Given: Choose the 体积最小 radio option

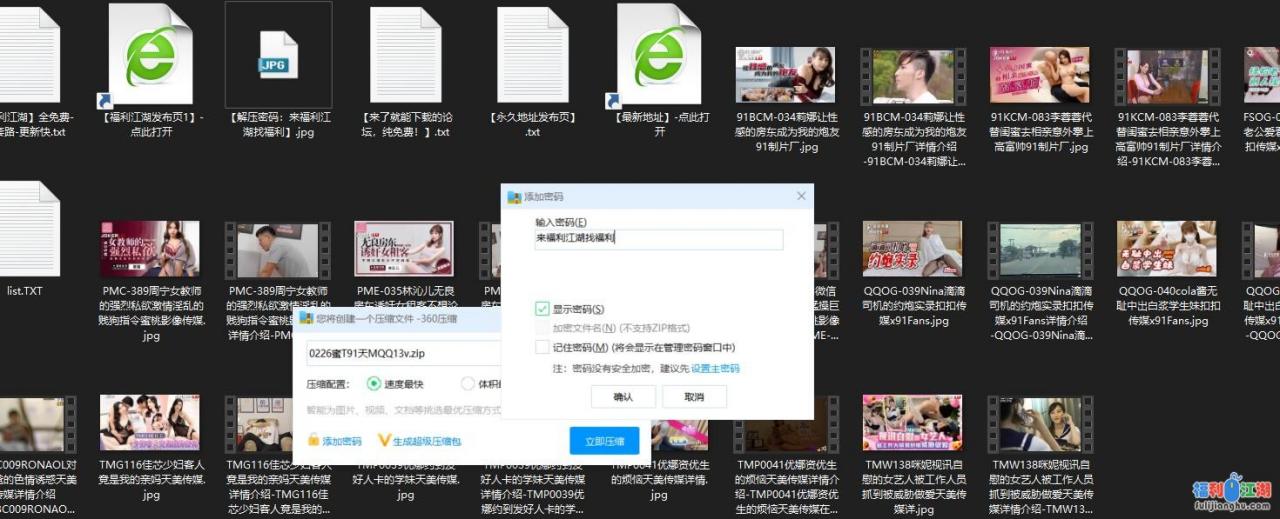Looking at the screenshot, I should pyautogui.click(x=468, y=383).
